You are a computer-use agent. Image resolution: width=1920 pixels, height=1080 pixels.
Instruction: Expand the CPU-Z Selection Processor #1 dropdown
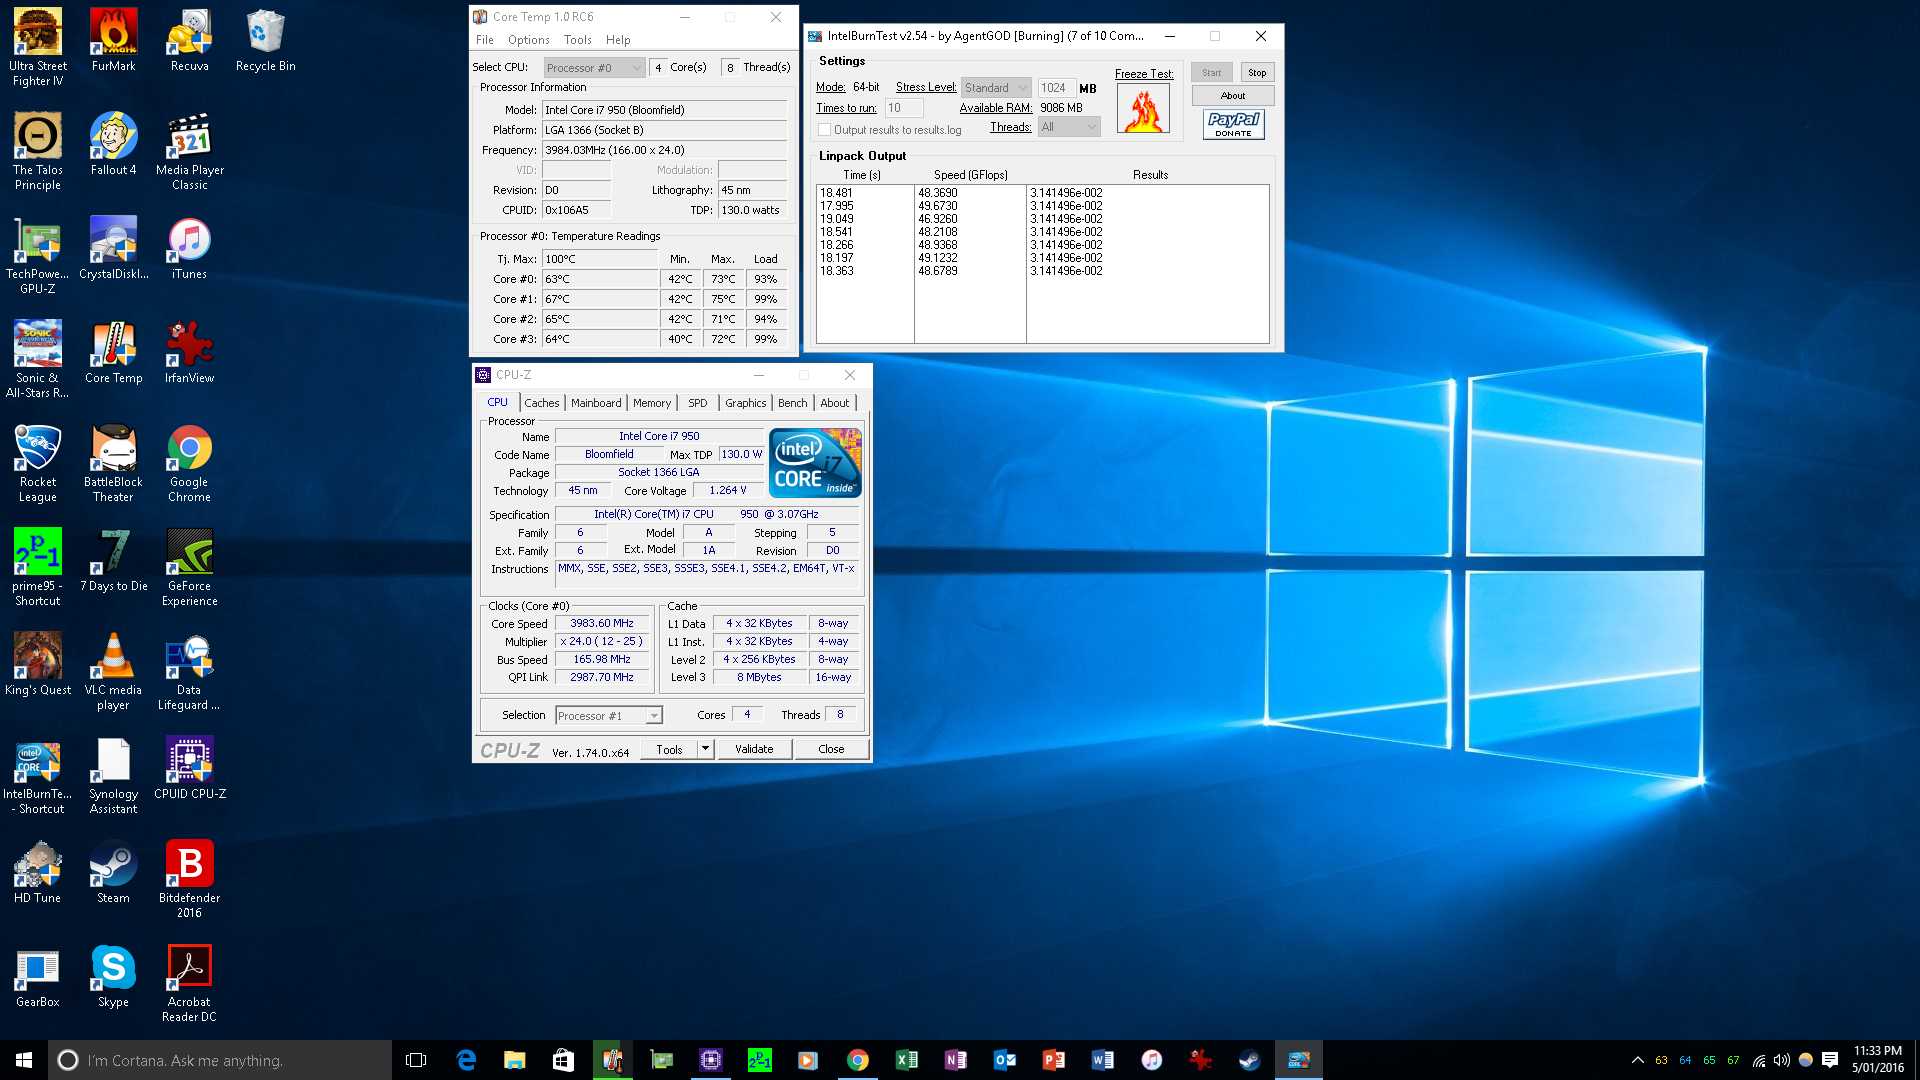coord(609,716)
